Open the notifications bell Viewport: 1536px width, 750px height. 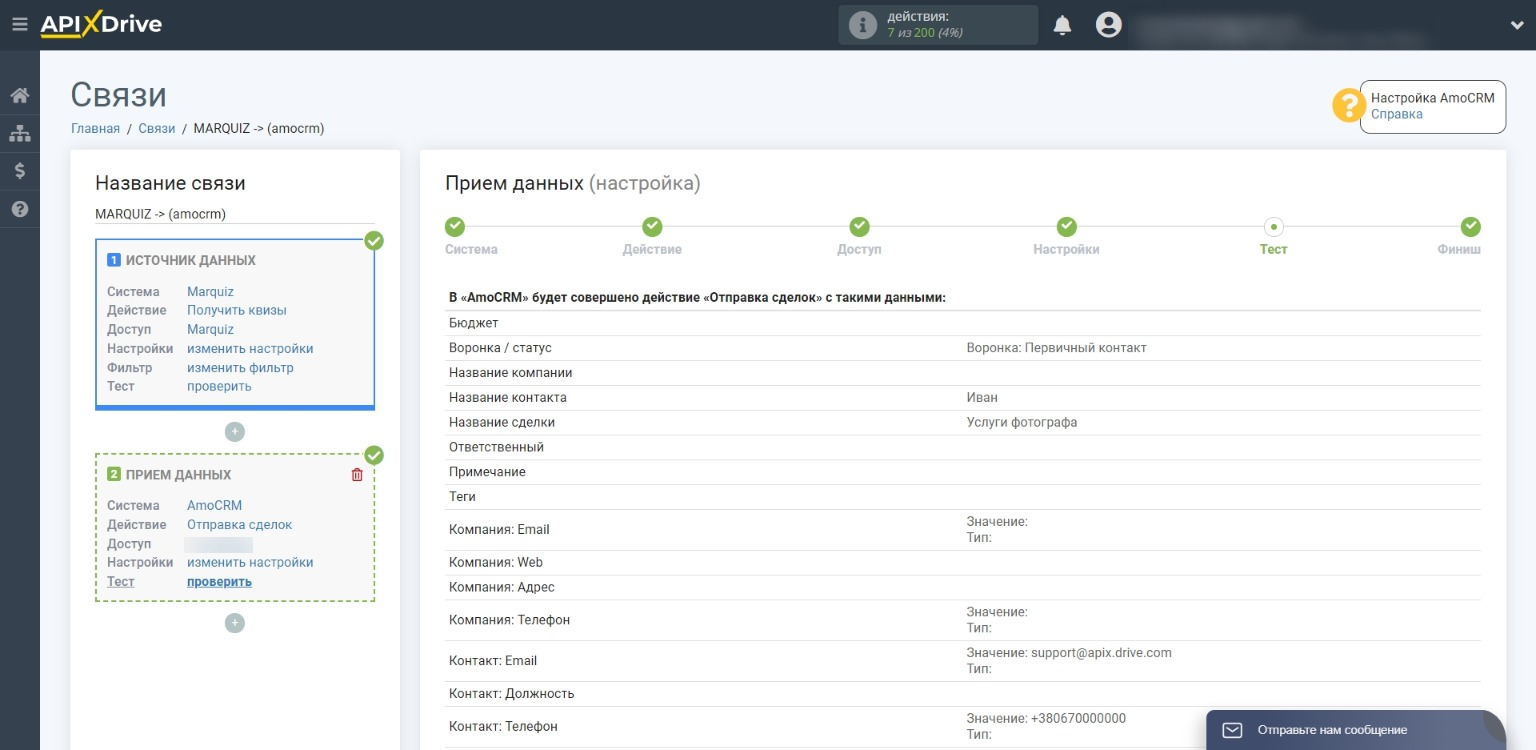point(1062,25)
